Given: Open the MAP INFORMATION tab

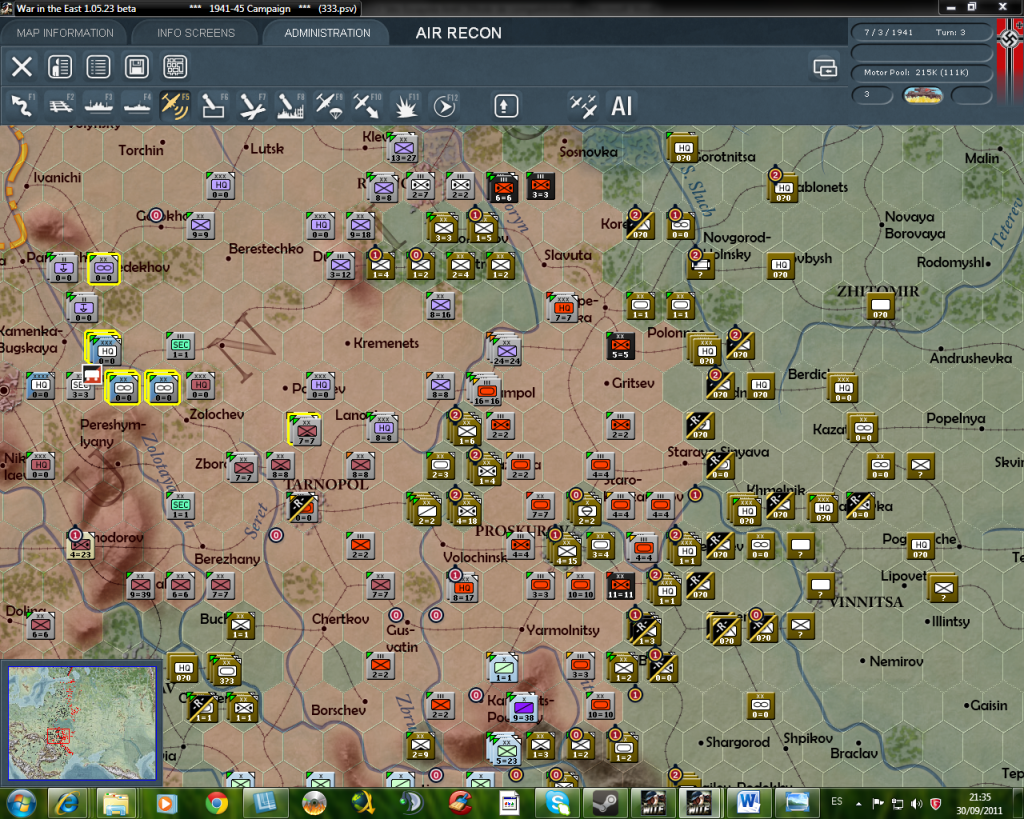Looking at the screenshot, I should tap(65, 33).
